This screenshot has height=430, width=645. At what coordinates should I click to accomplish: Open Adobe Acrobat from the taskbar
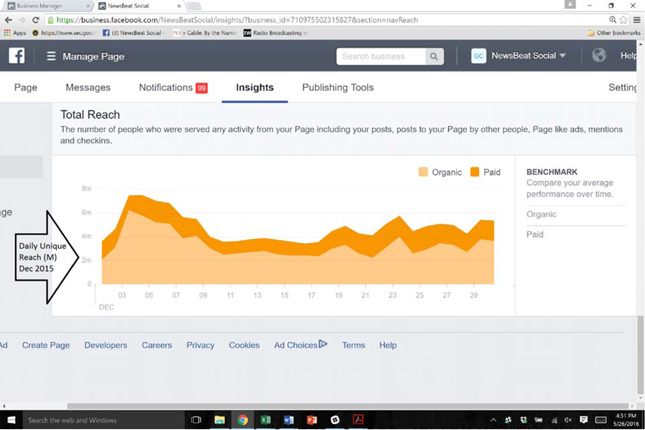357,420
